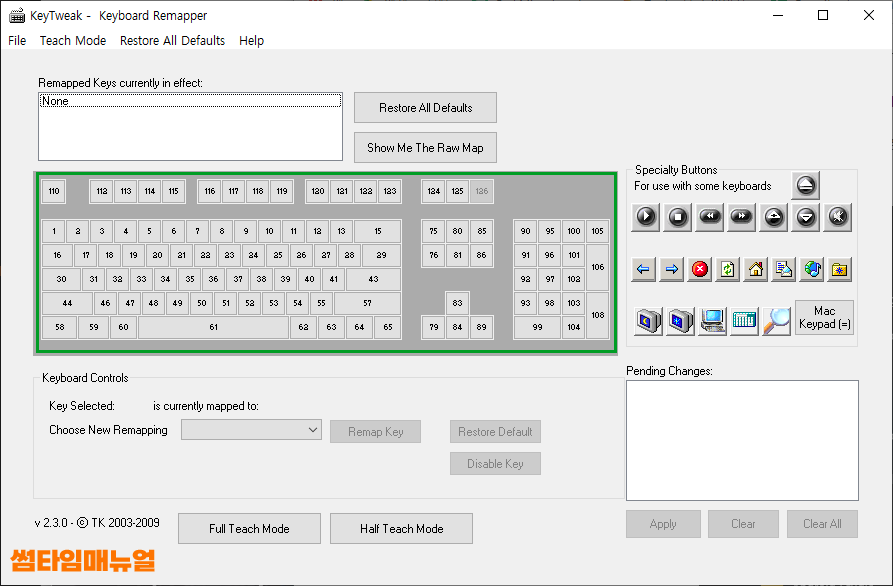893x586 pixels.
Task: Select keyboard key 61 spacebar
Action: (x=214, y=327)
